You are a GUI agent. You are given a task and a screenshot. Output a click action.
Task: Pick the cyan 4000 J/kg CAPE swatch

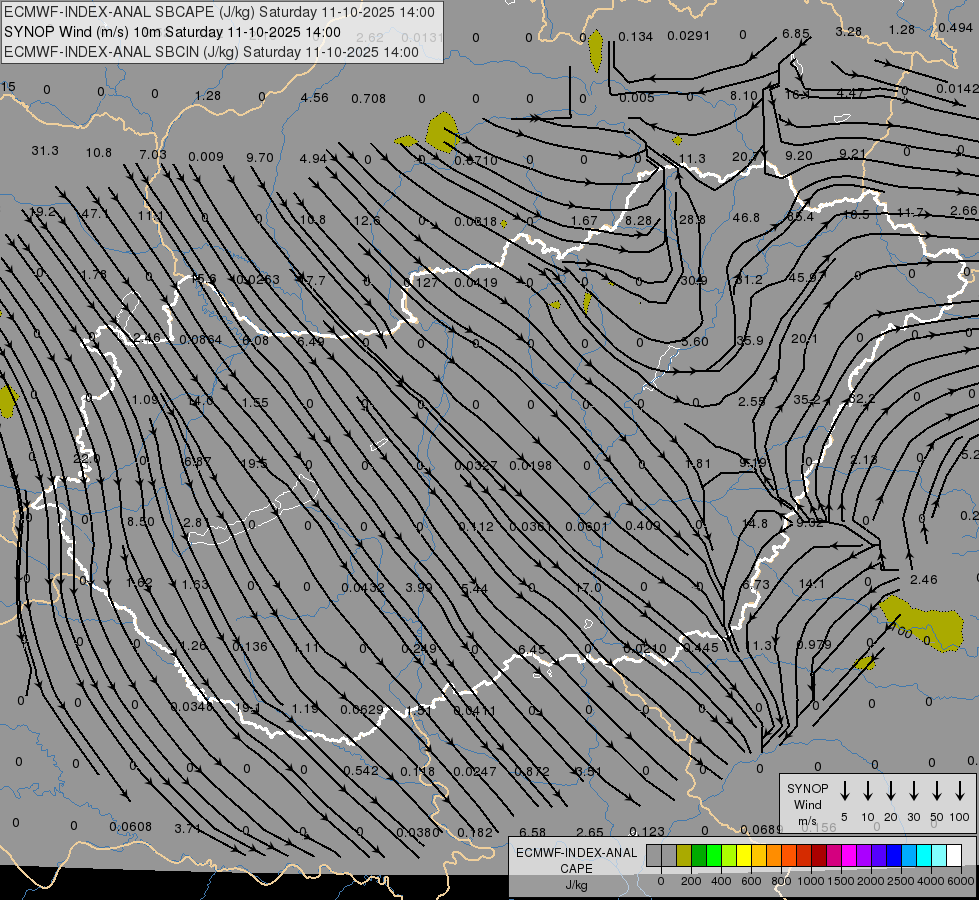tap(923, 855)
